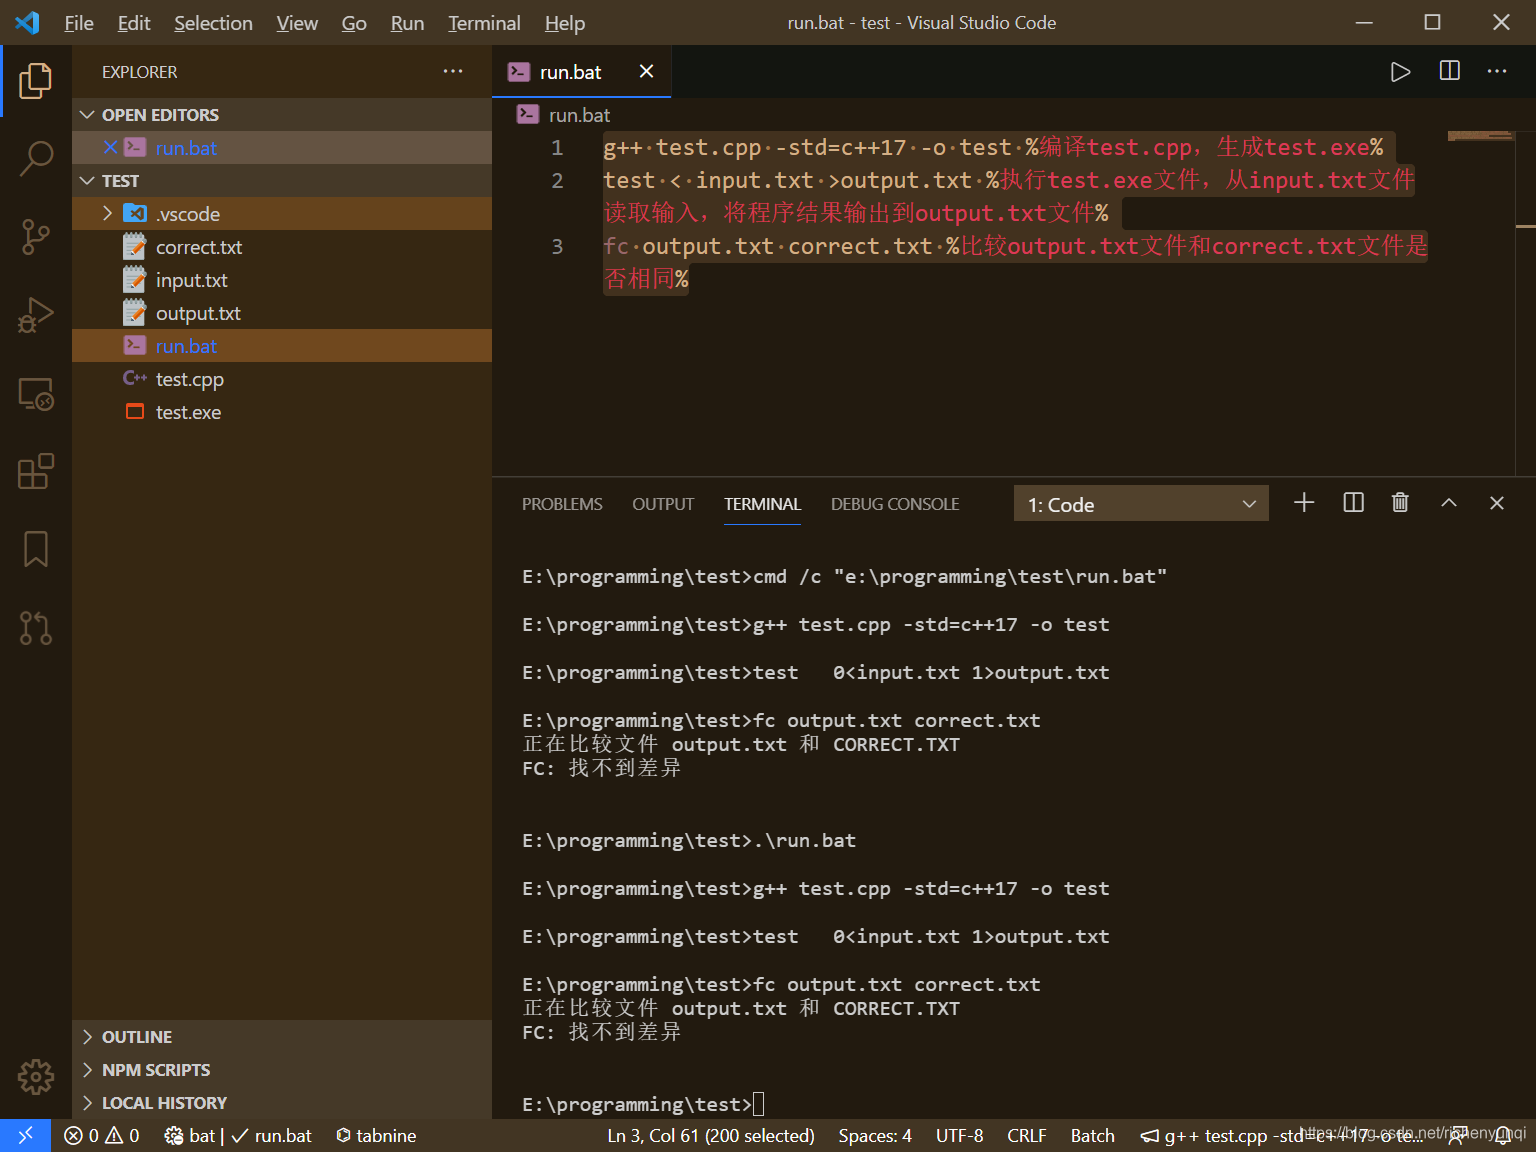
Task: Select test.exe in the explorer
Action: pyautogui.click(x=282, y=412)
